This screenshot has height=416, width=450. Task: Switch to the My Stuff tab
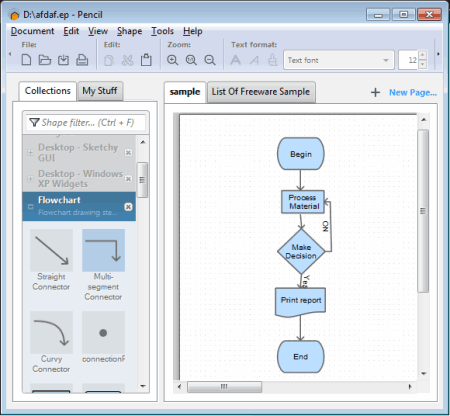tap(100, 91)
